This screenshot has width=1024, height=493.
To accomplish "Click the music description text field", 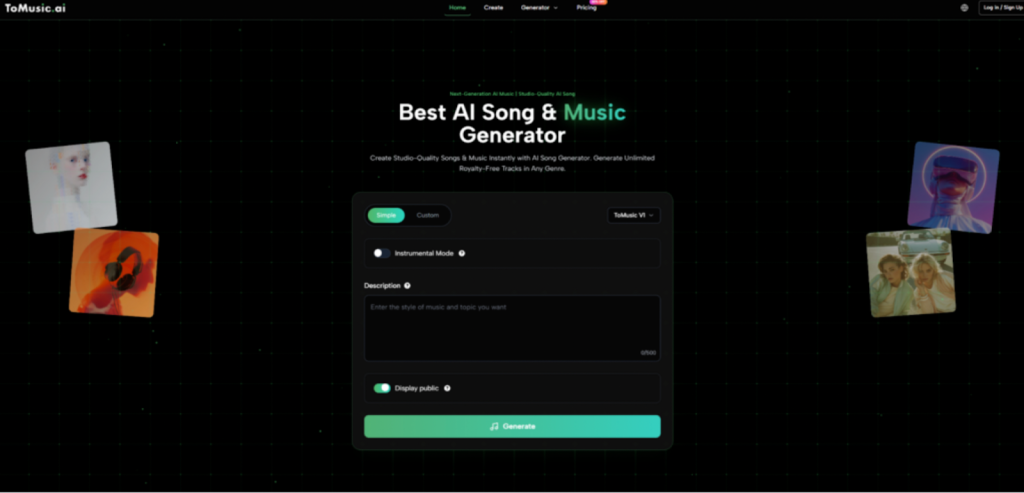I will tap(512, 328).
